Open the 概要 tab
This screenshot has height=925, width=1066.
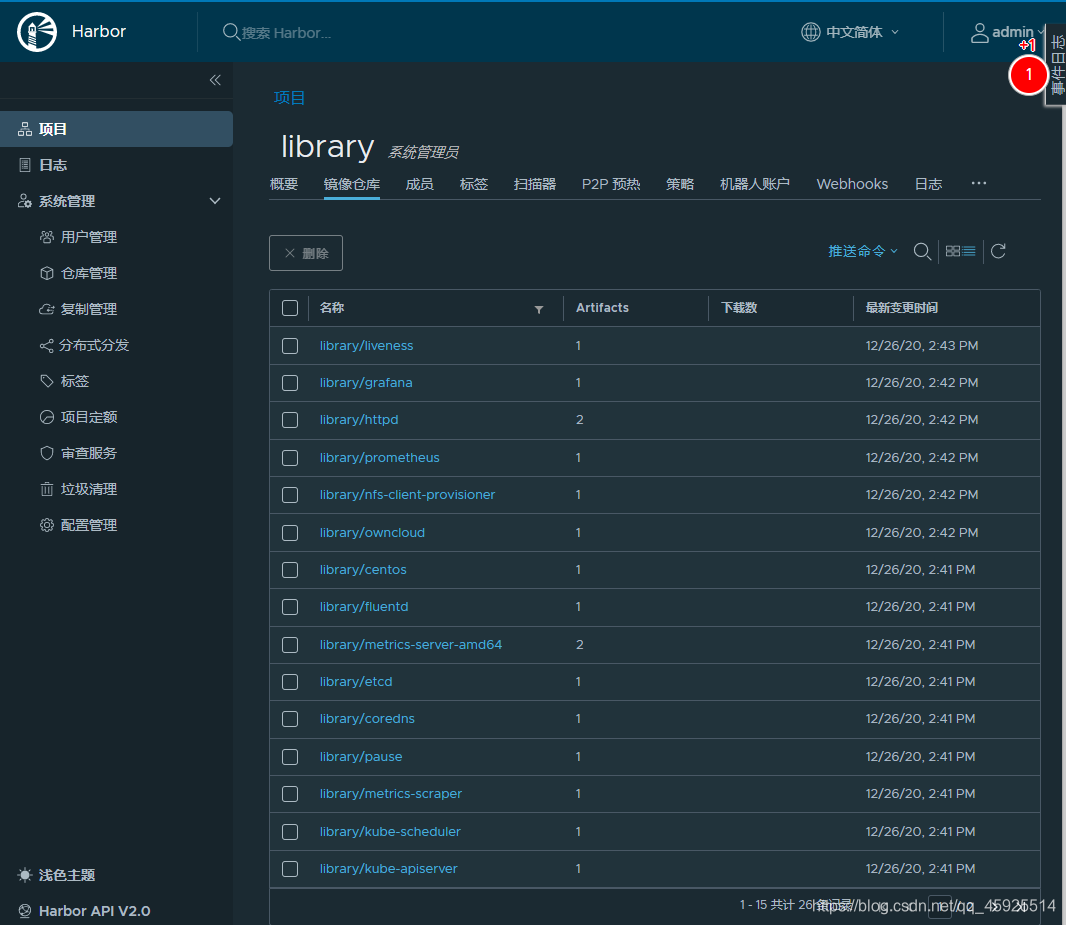tap(283, 184)
